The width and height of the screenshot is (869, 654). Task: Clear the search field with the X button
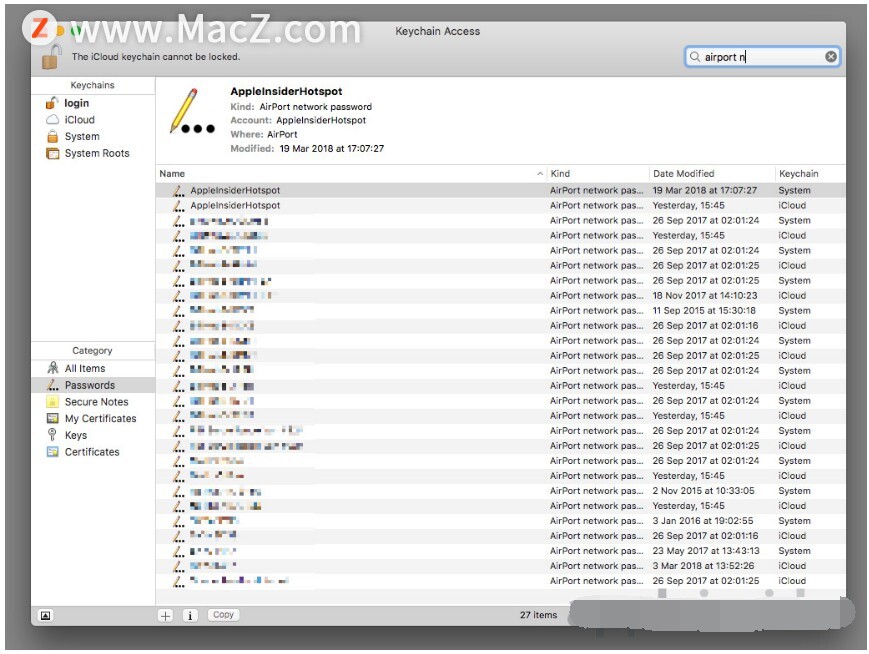click(831, 57)
